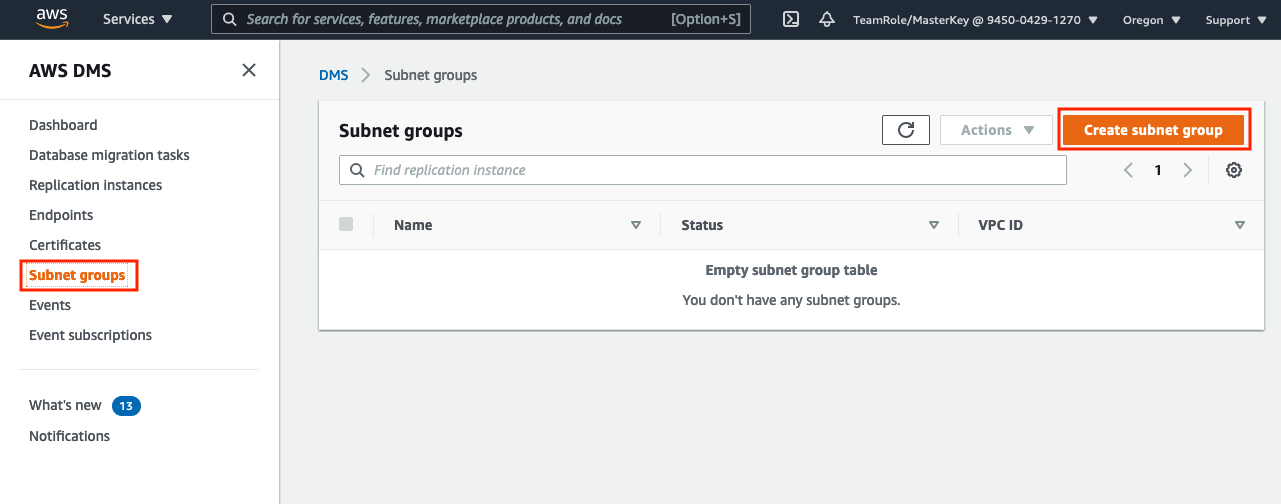1281x504 pixels.
Task: Click Create subnet group button
Action: point(1153,130)
